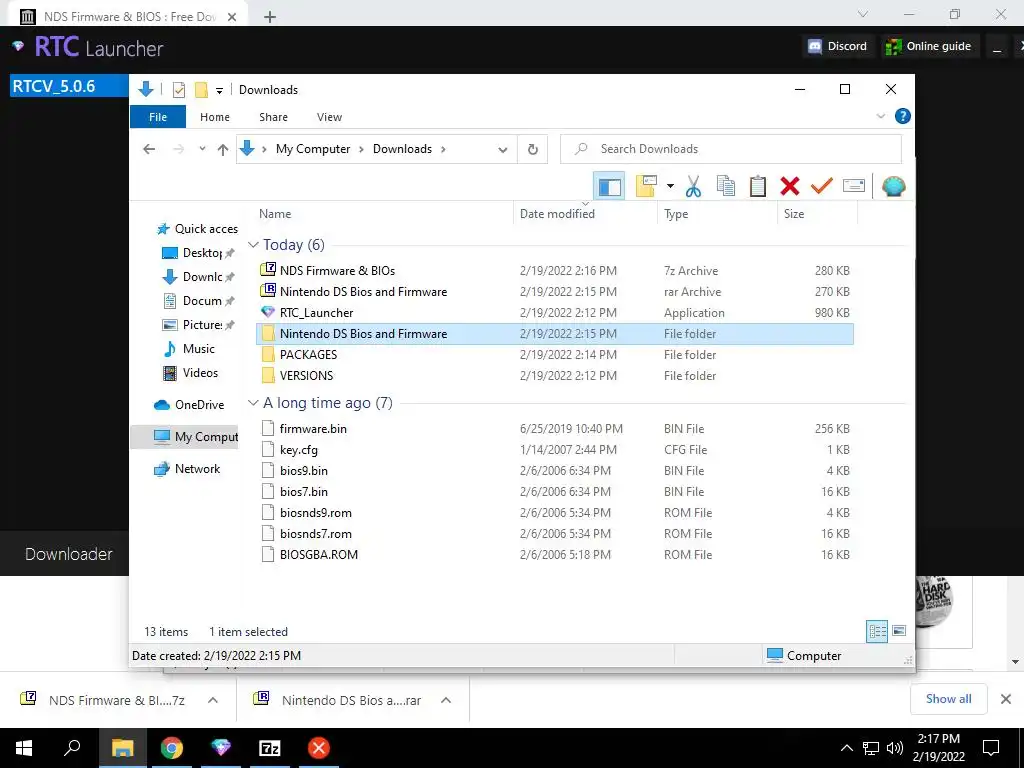Select the firmware.bin file

click(x=554, y=428)
